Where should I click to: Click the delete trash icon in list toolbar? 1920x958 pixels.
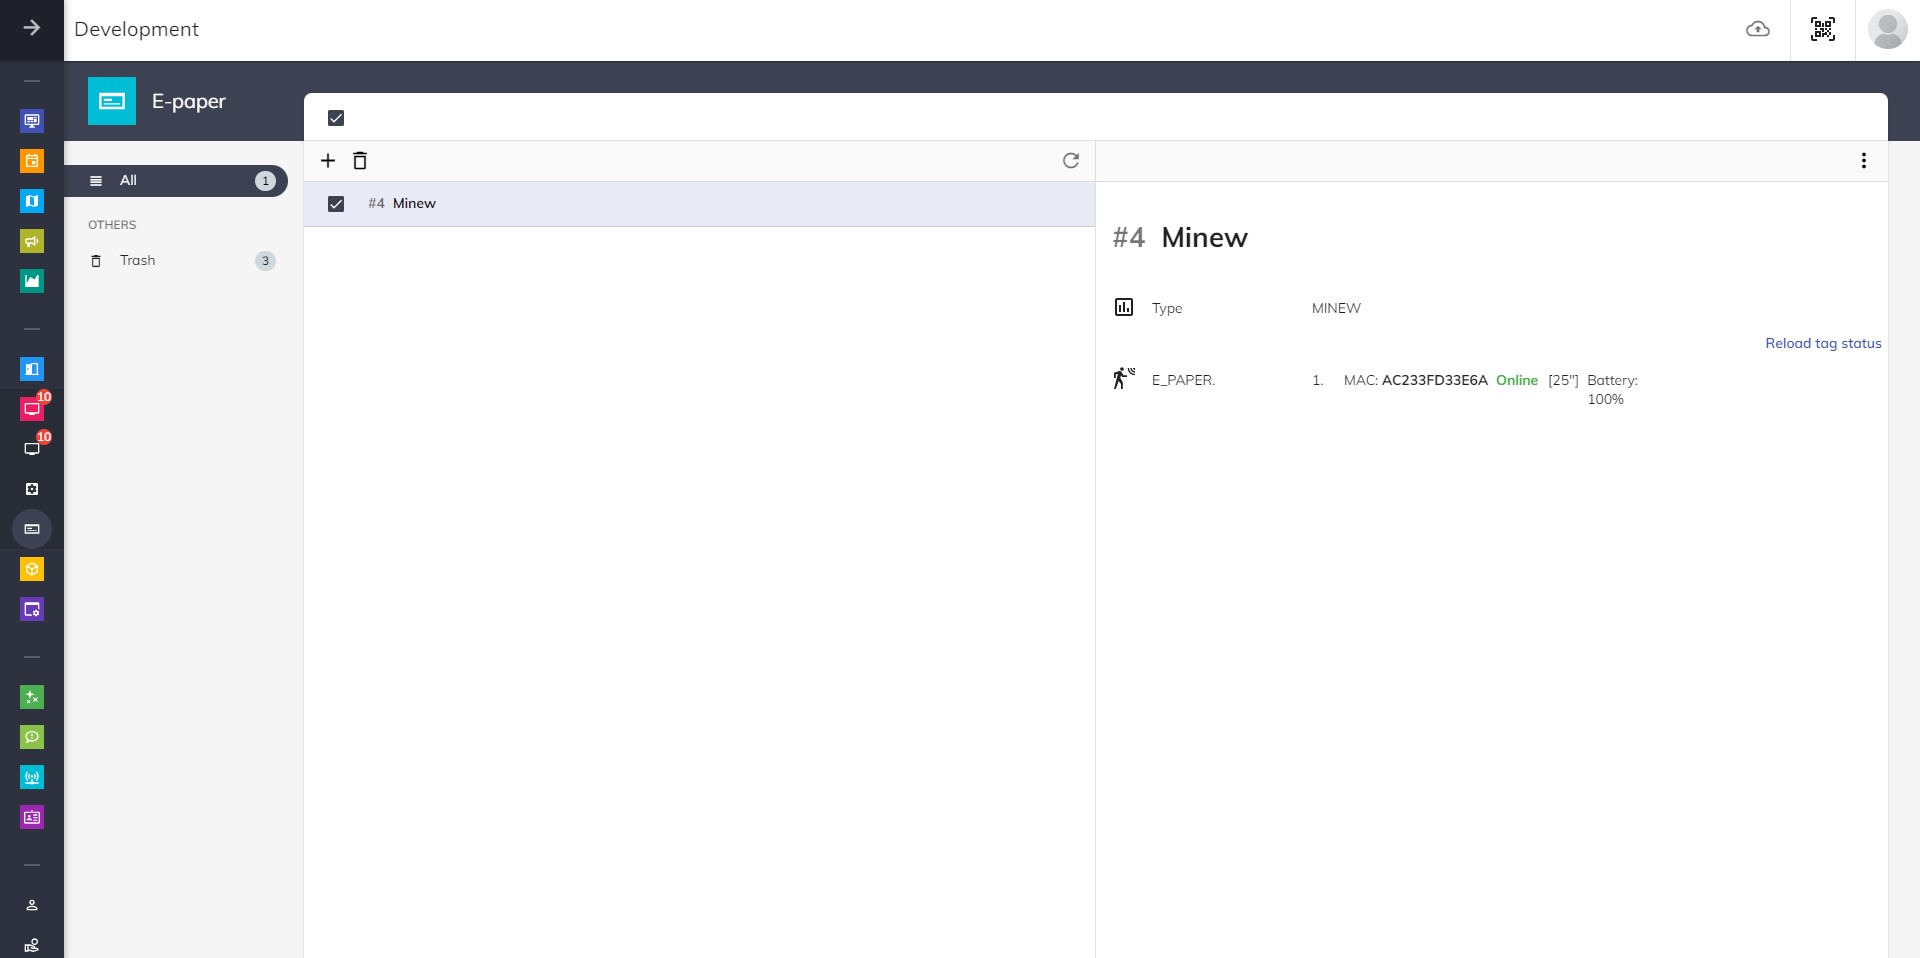[x=360, y=161]
